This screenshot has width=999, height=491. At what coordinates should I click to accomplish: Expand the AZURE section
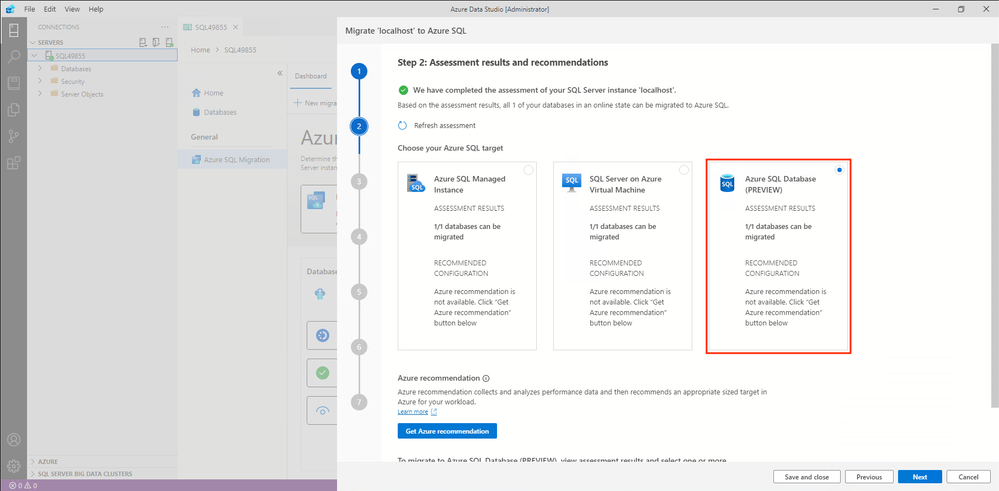click(33, 461)
